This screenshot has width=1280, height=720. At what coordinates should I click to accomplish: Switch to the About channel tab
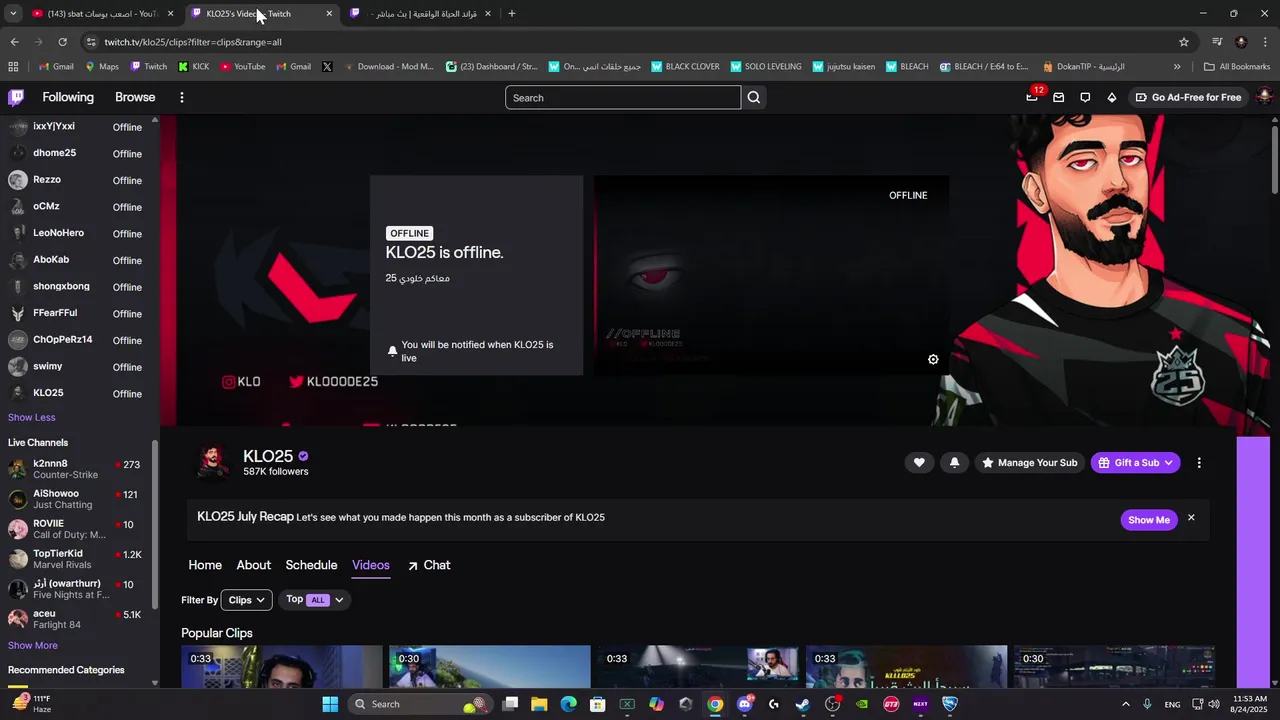click(254, 565)
